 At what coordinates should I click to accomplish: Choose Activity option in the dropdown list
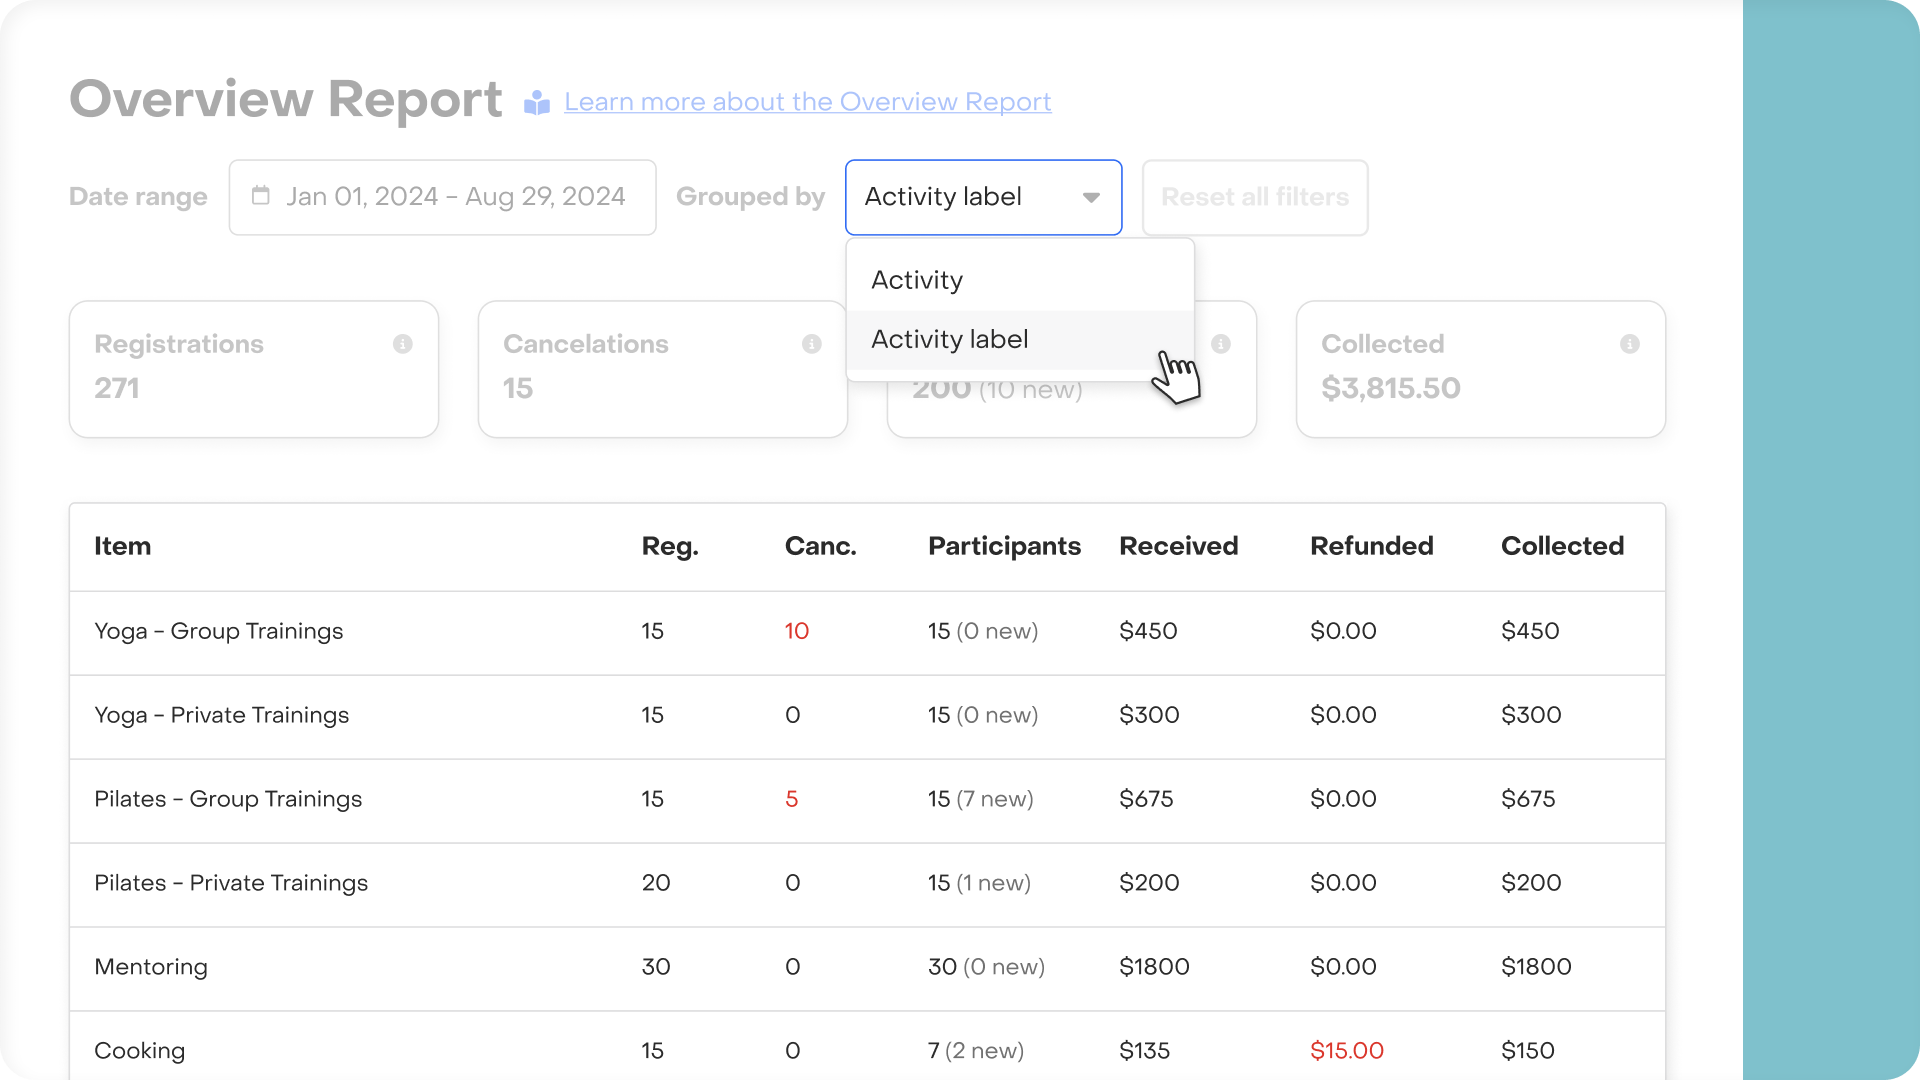pos(1020,280)
